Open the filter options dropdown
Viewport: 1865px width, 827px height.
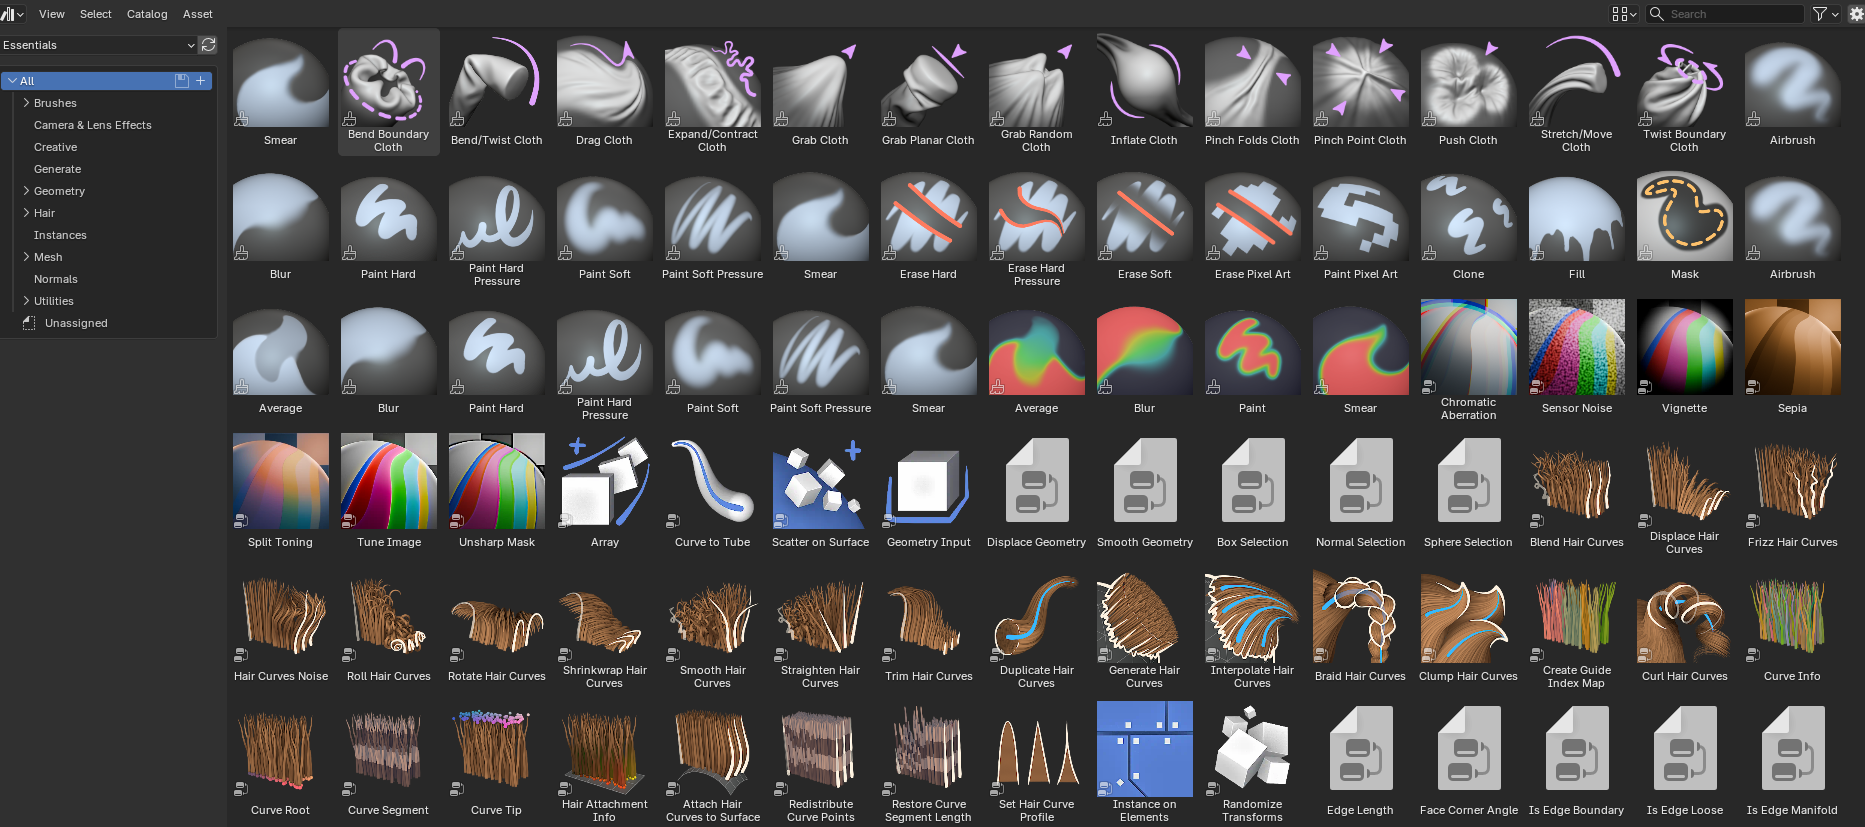tap(1826, 14)
